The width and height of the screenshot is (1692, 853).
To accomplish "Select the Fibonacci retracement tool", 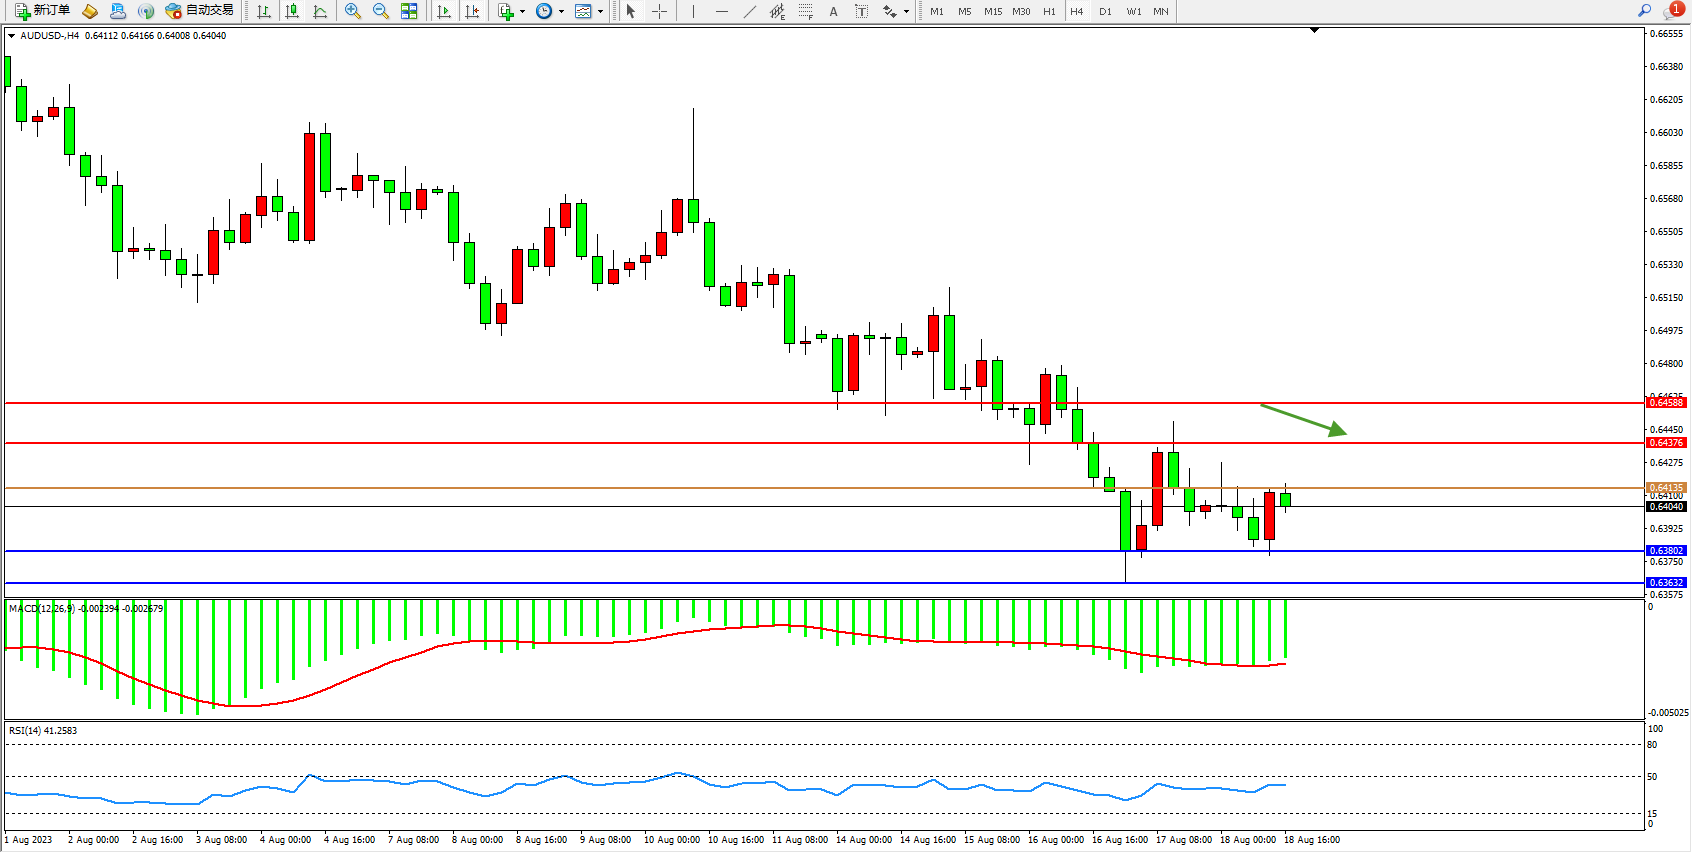I will tap(805, 11).
